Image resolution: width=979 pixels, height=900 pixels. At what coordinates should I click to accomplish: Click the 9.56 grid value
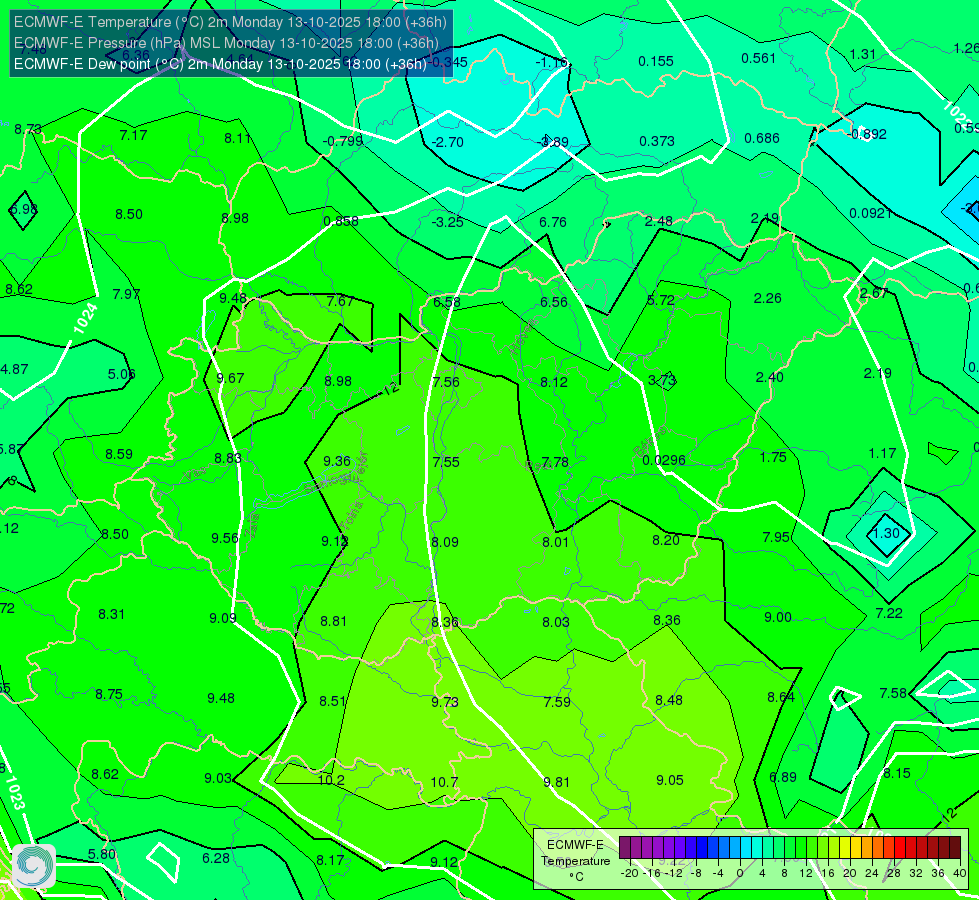225,538
